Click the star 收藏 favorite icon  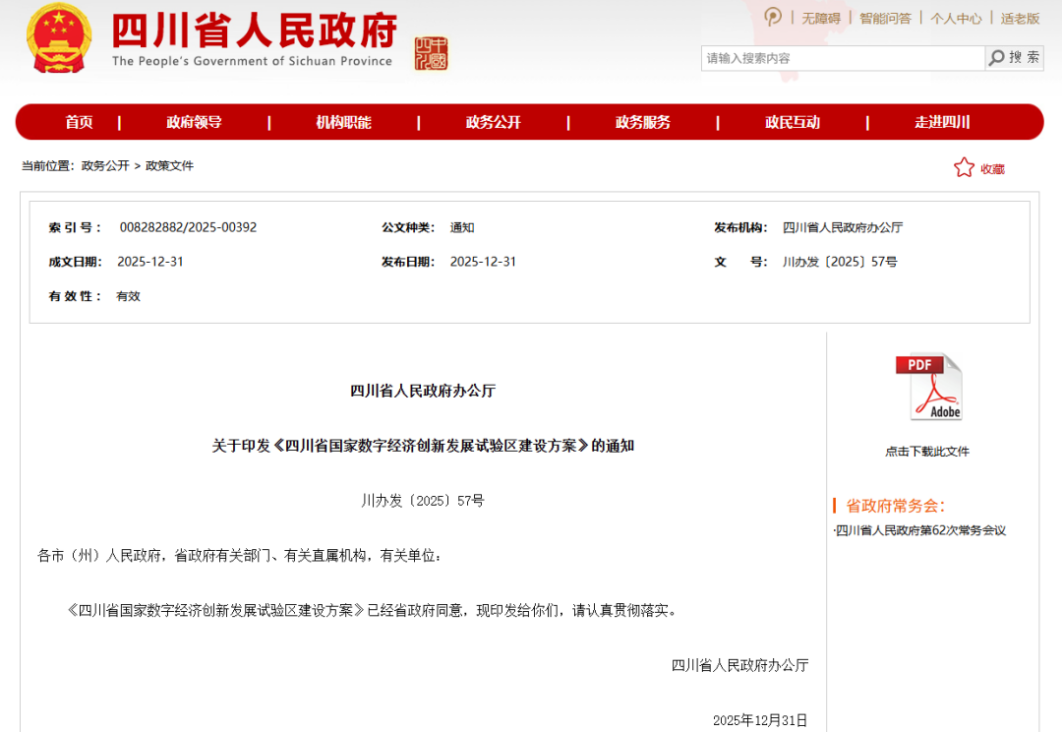click(963, 168)
